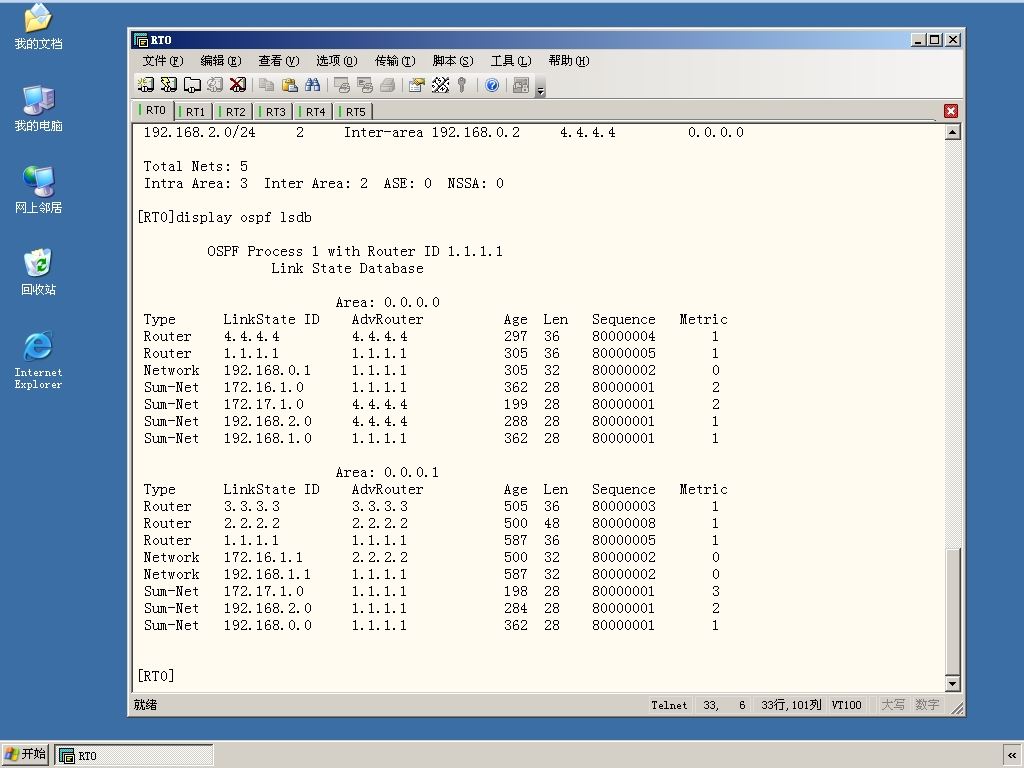Select Internet Explorer desktop icon
The width and height of the screenshot is (1024, 768).
coord(38,360)
